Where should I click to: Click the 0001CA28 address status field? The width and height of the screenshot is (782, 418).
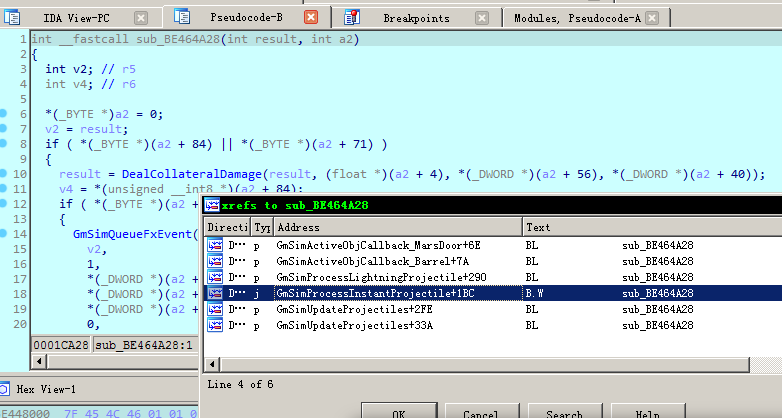[x=61, y=345]
